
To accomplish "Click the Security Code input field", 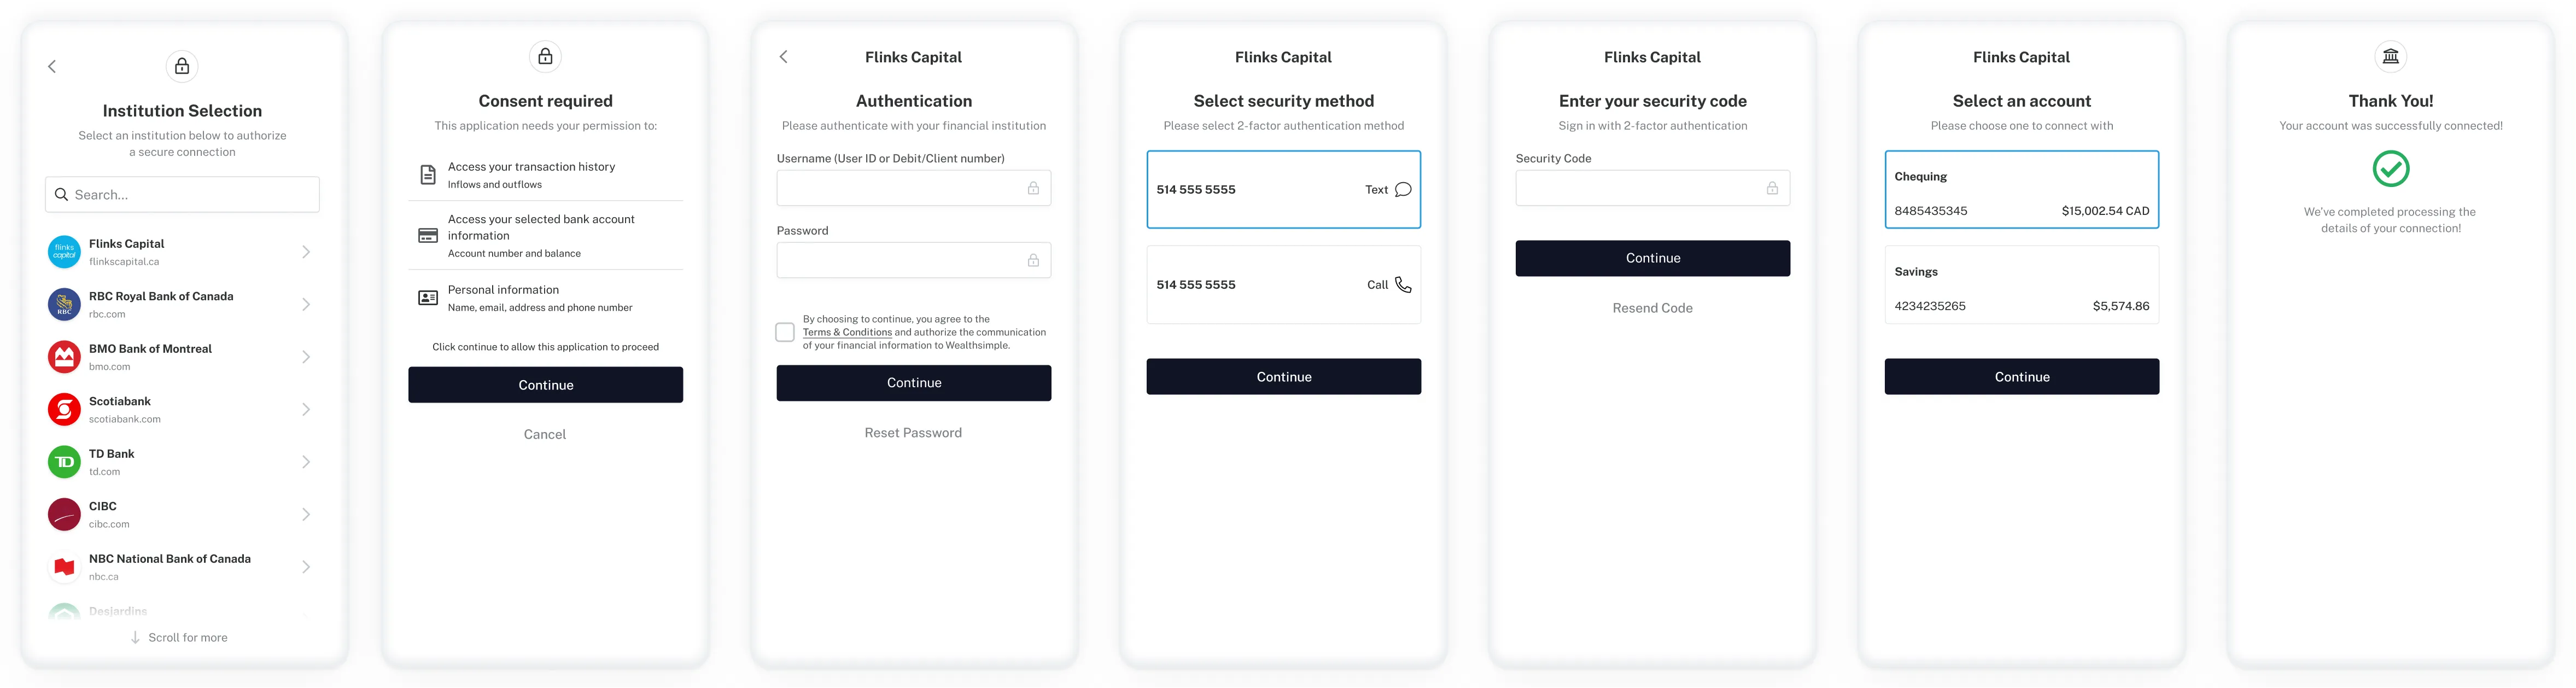I will (x=1652, y=187).
